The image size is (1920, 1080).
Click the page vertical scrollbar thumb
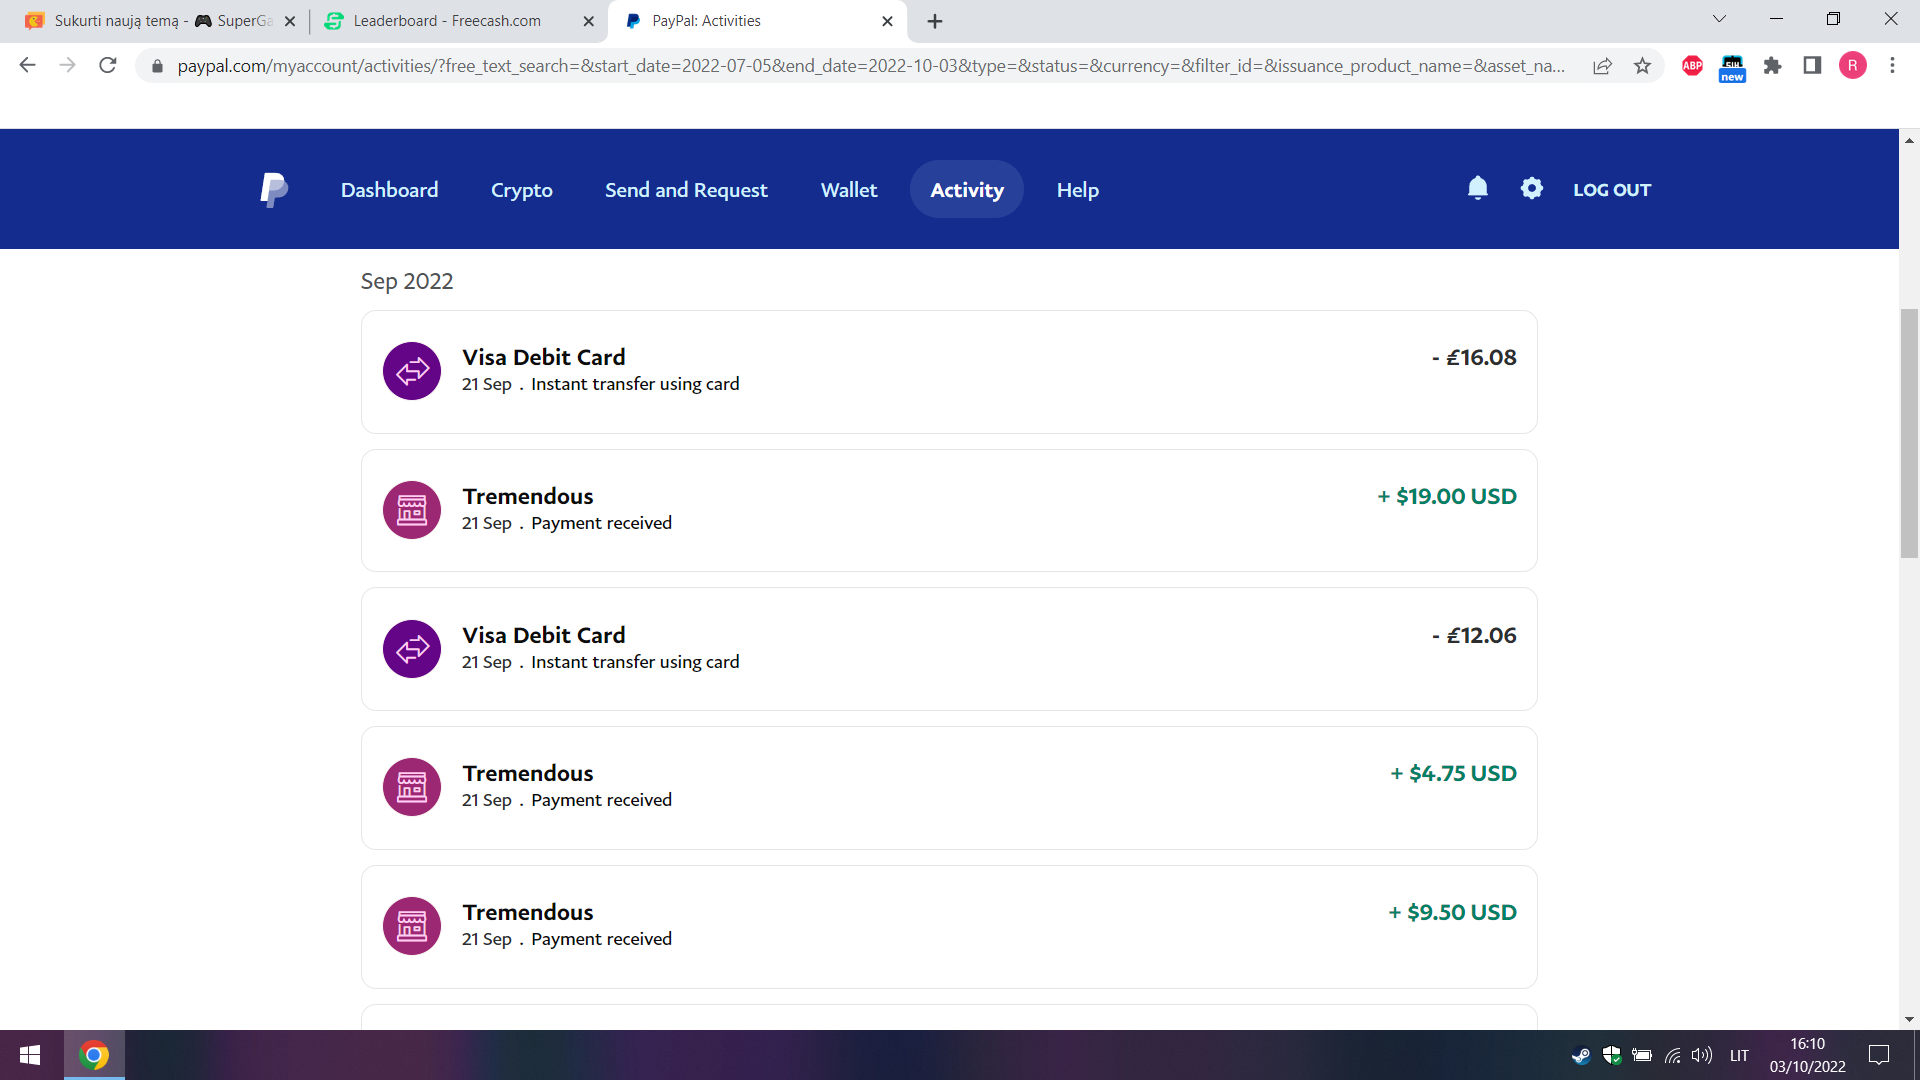pyautogui.click(x=1909, y=433)
